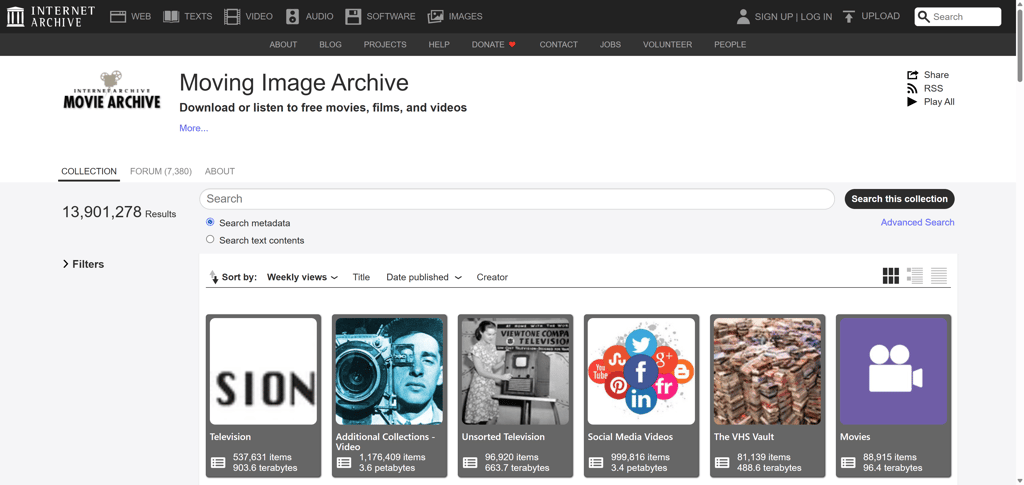Select the Search metadata radio button
1024x485 pixels.
coord(210,222)
